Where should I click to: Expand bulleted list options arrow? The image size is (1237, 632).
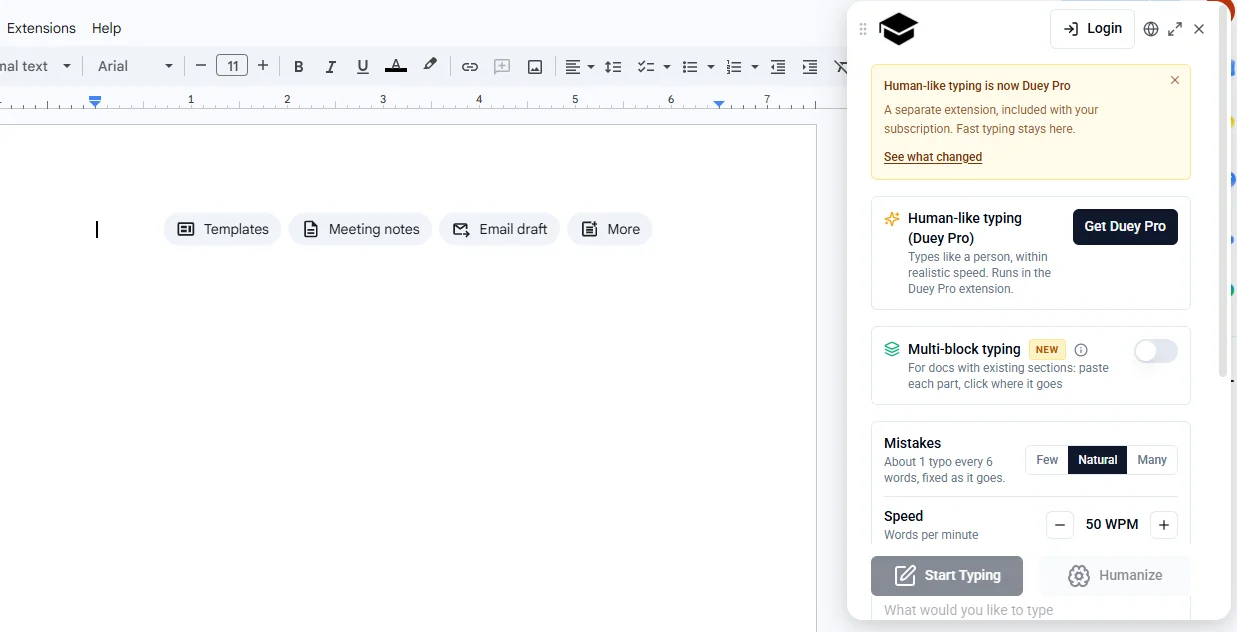[711, 67]
